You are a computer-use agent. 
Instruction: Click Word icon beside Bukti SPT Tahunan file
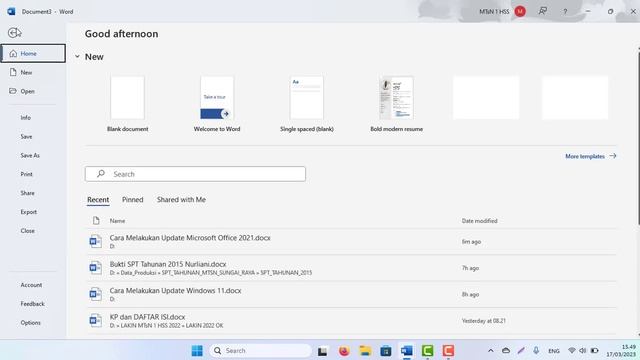coord(96,268)
